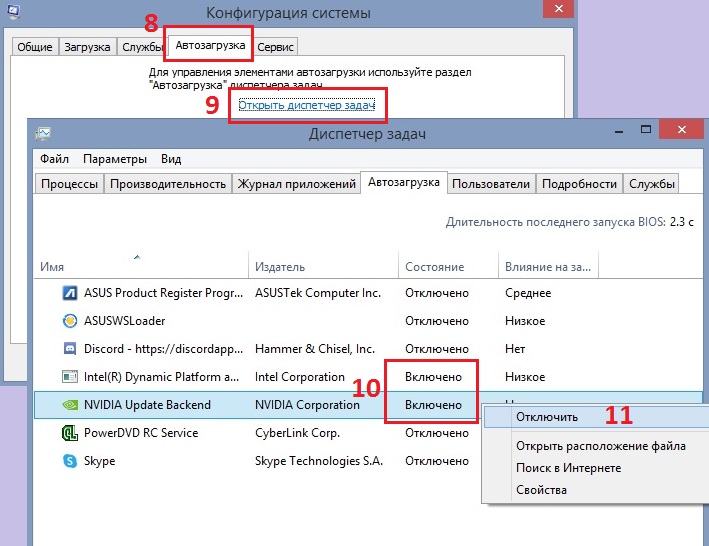Open the Вид menu
This screenshot has height=546, width=709.
pos(171,159)
